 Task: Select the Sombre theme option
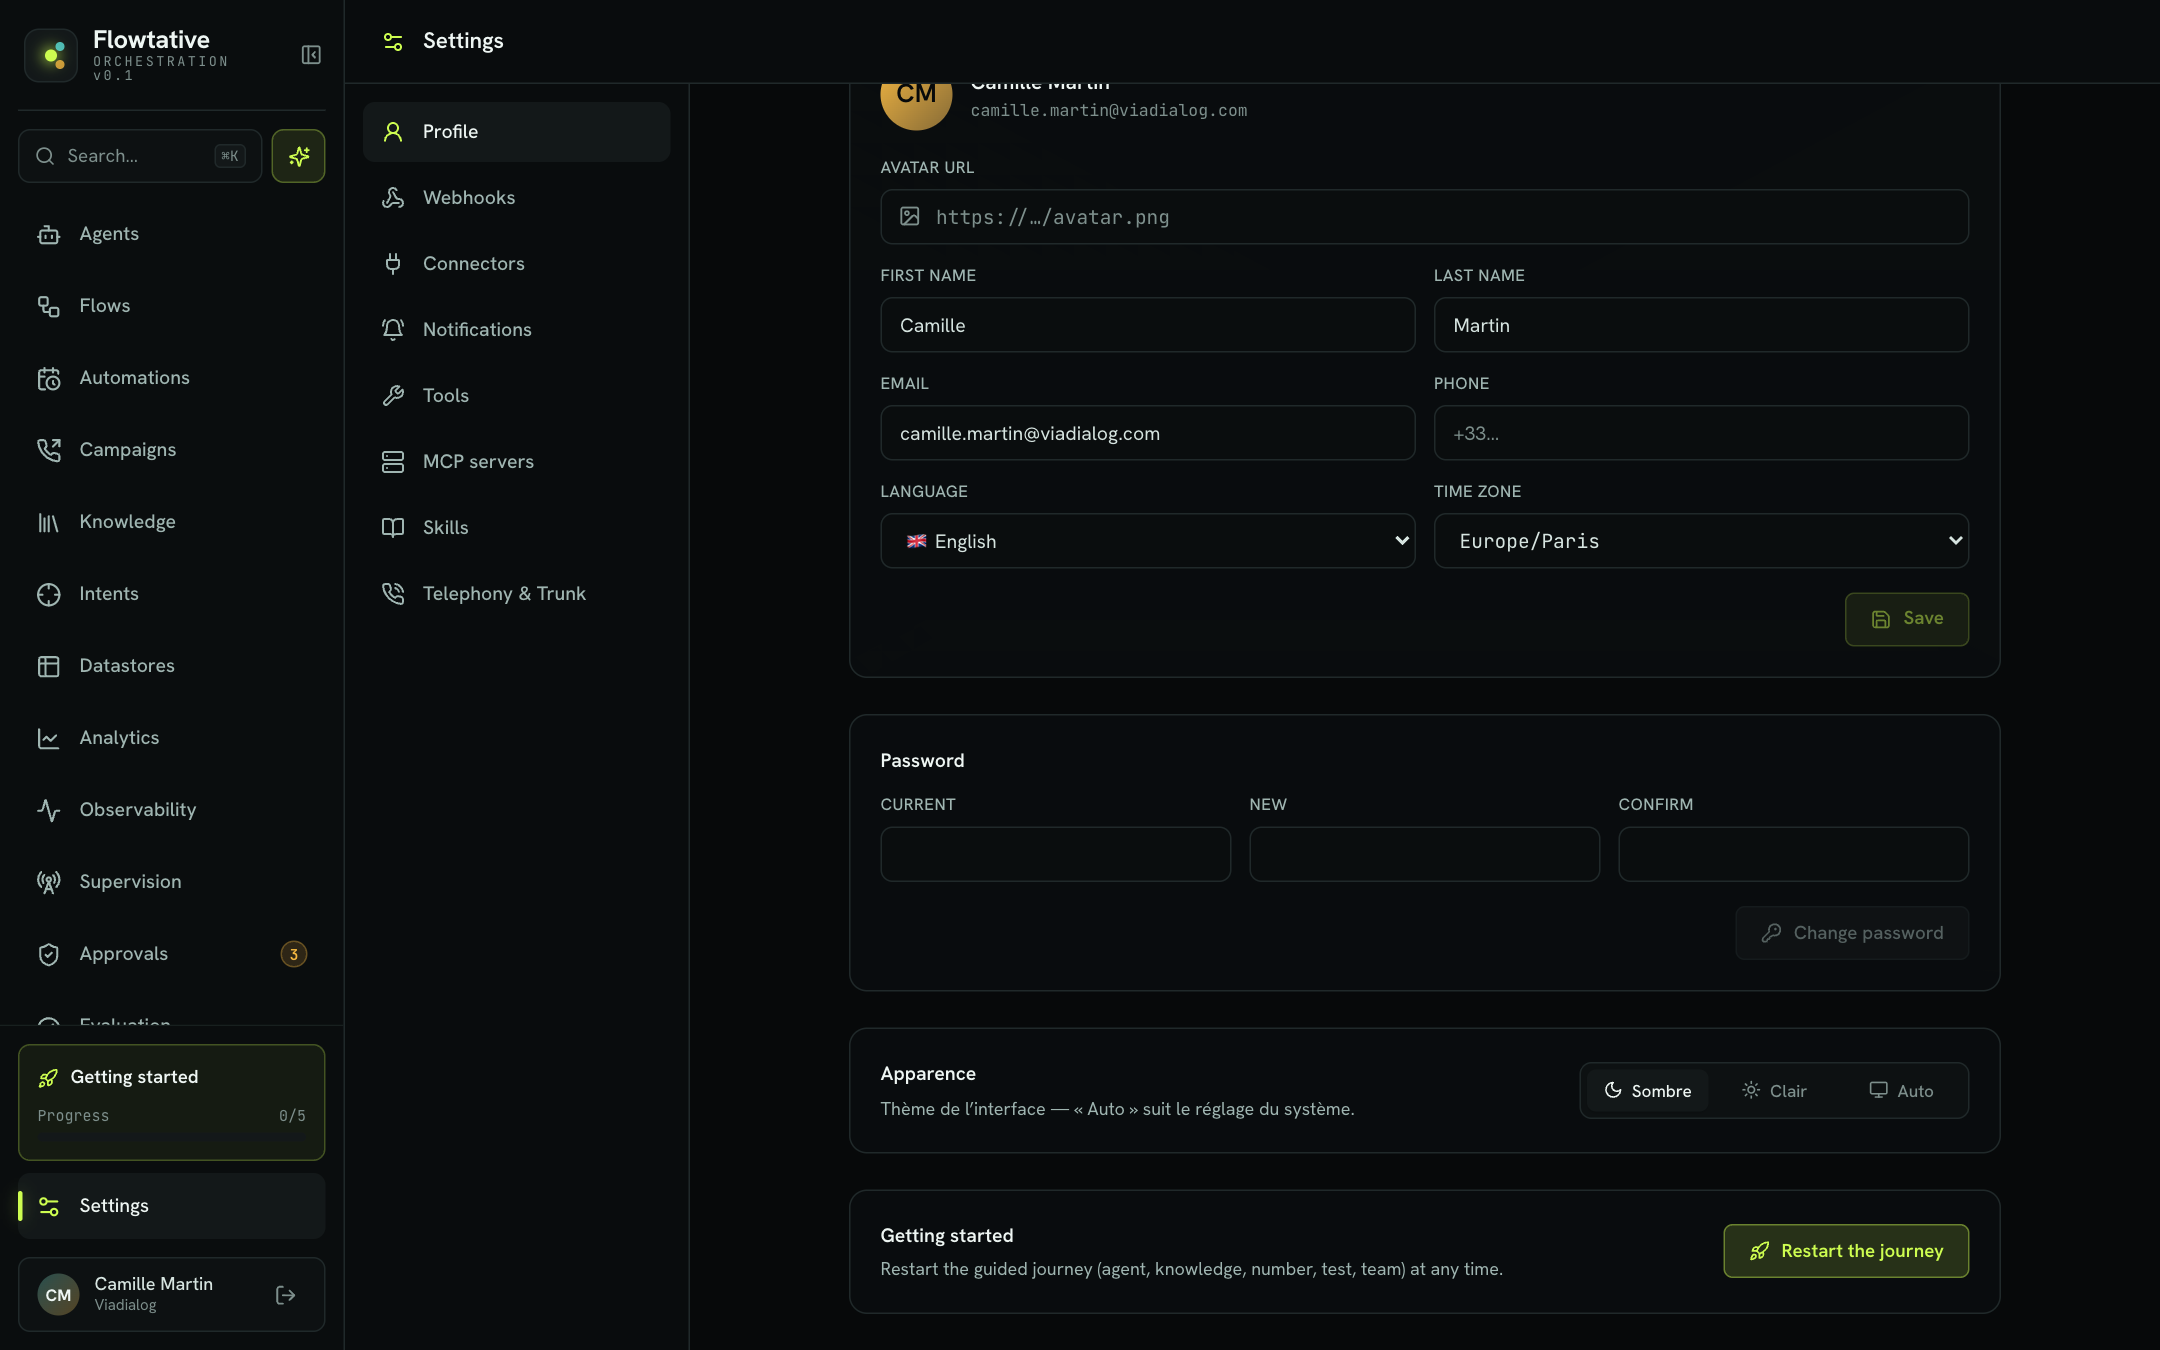point(1647,1091)
